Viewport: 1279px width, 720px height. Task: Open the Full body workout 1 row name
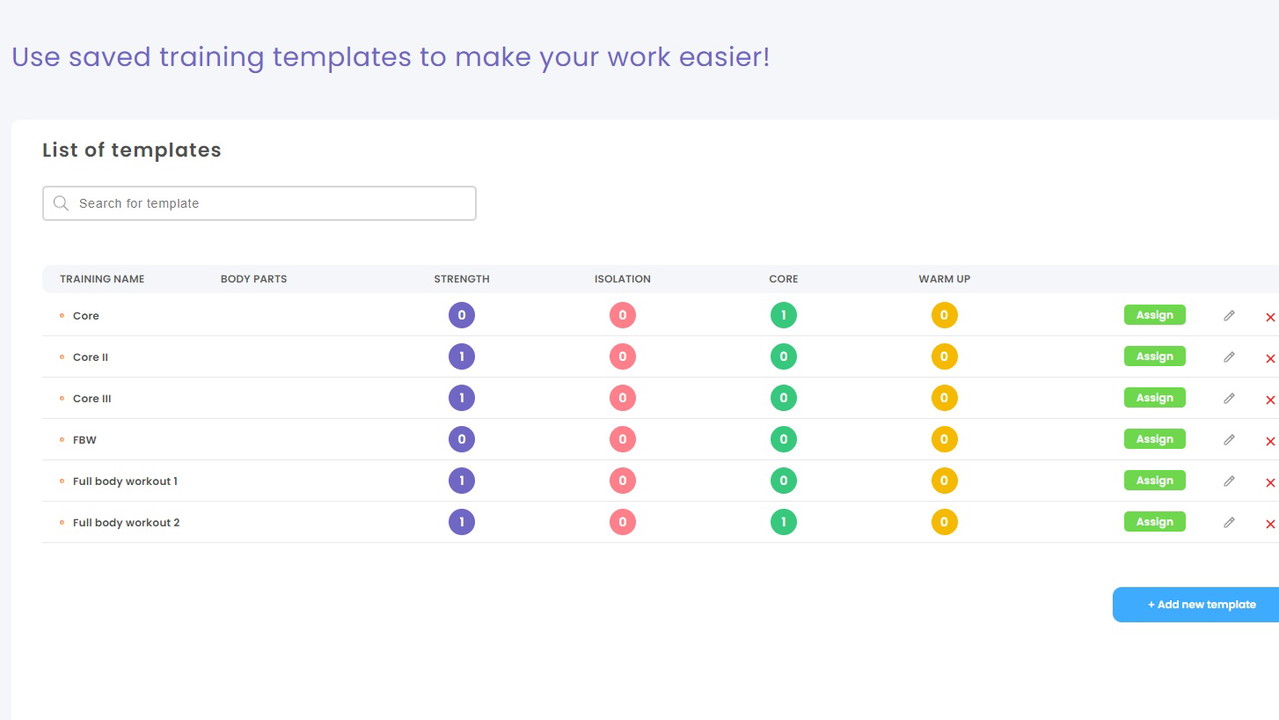pos(125,481)
